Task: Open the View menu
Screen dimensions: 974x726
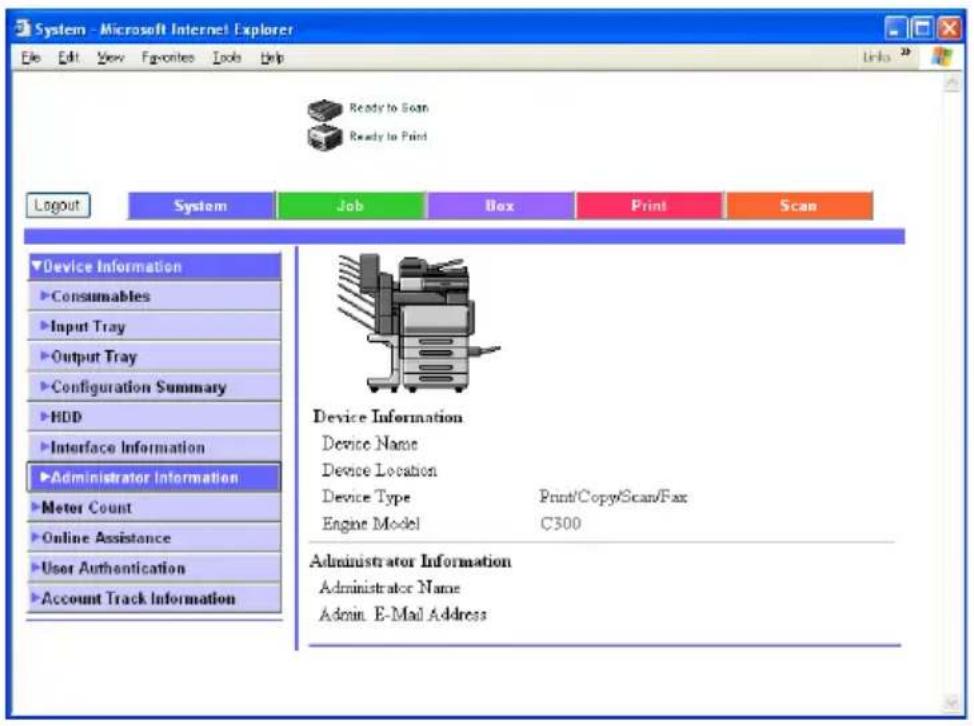Action: click(110, 58)
